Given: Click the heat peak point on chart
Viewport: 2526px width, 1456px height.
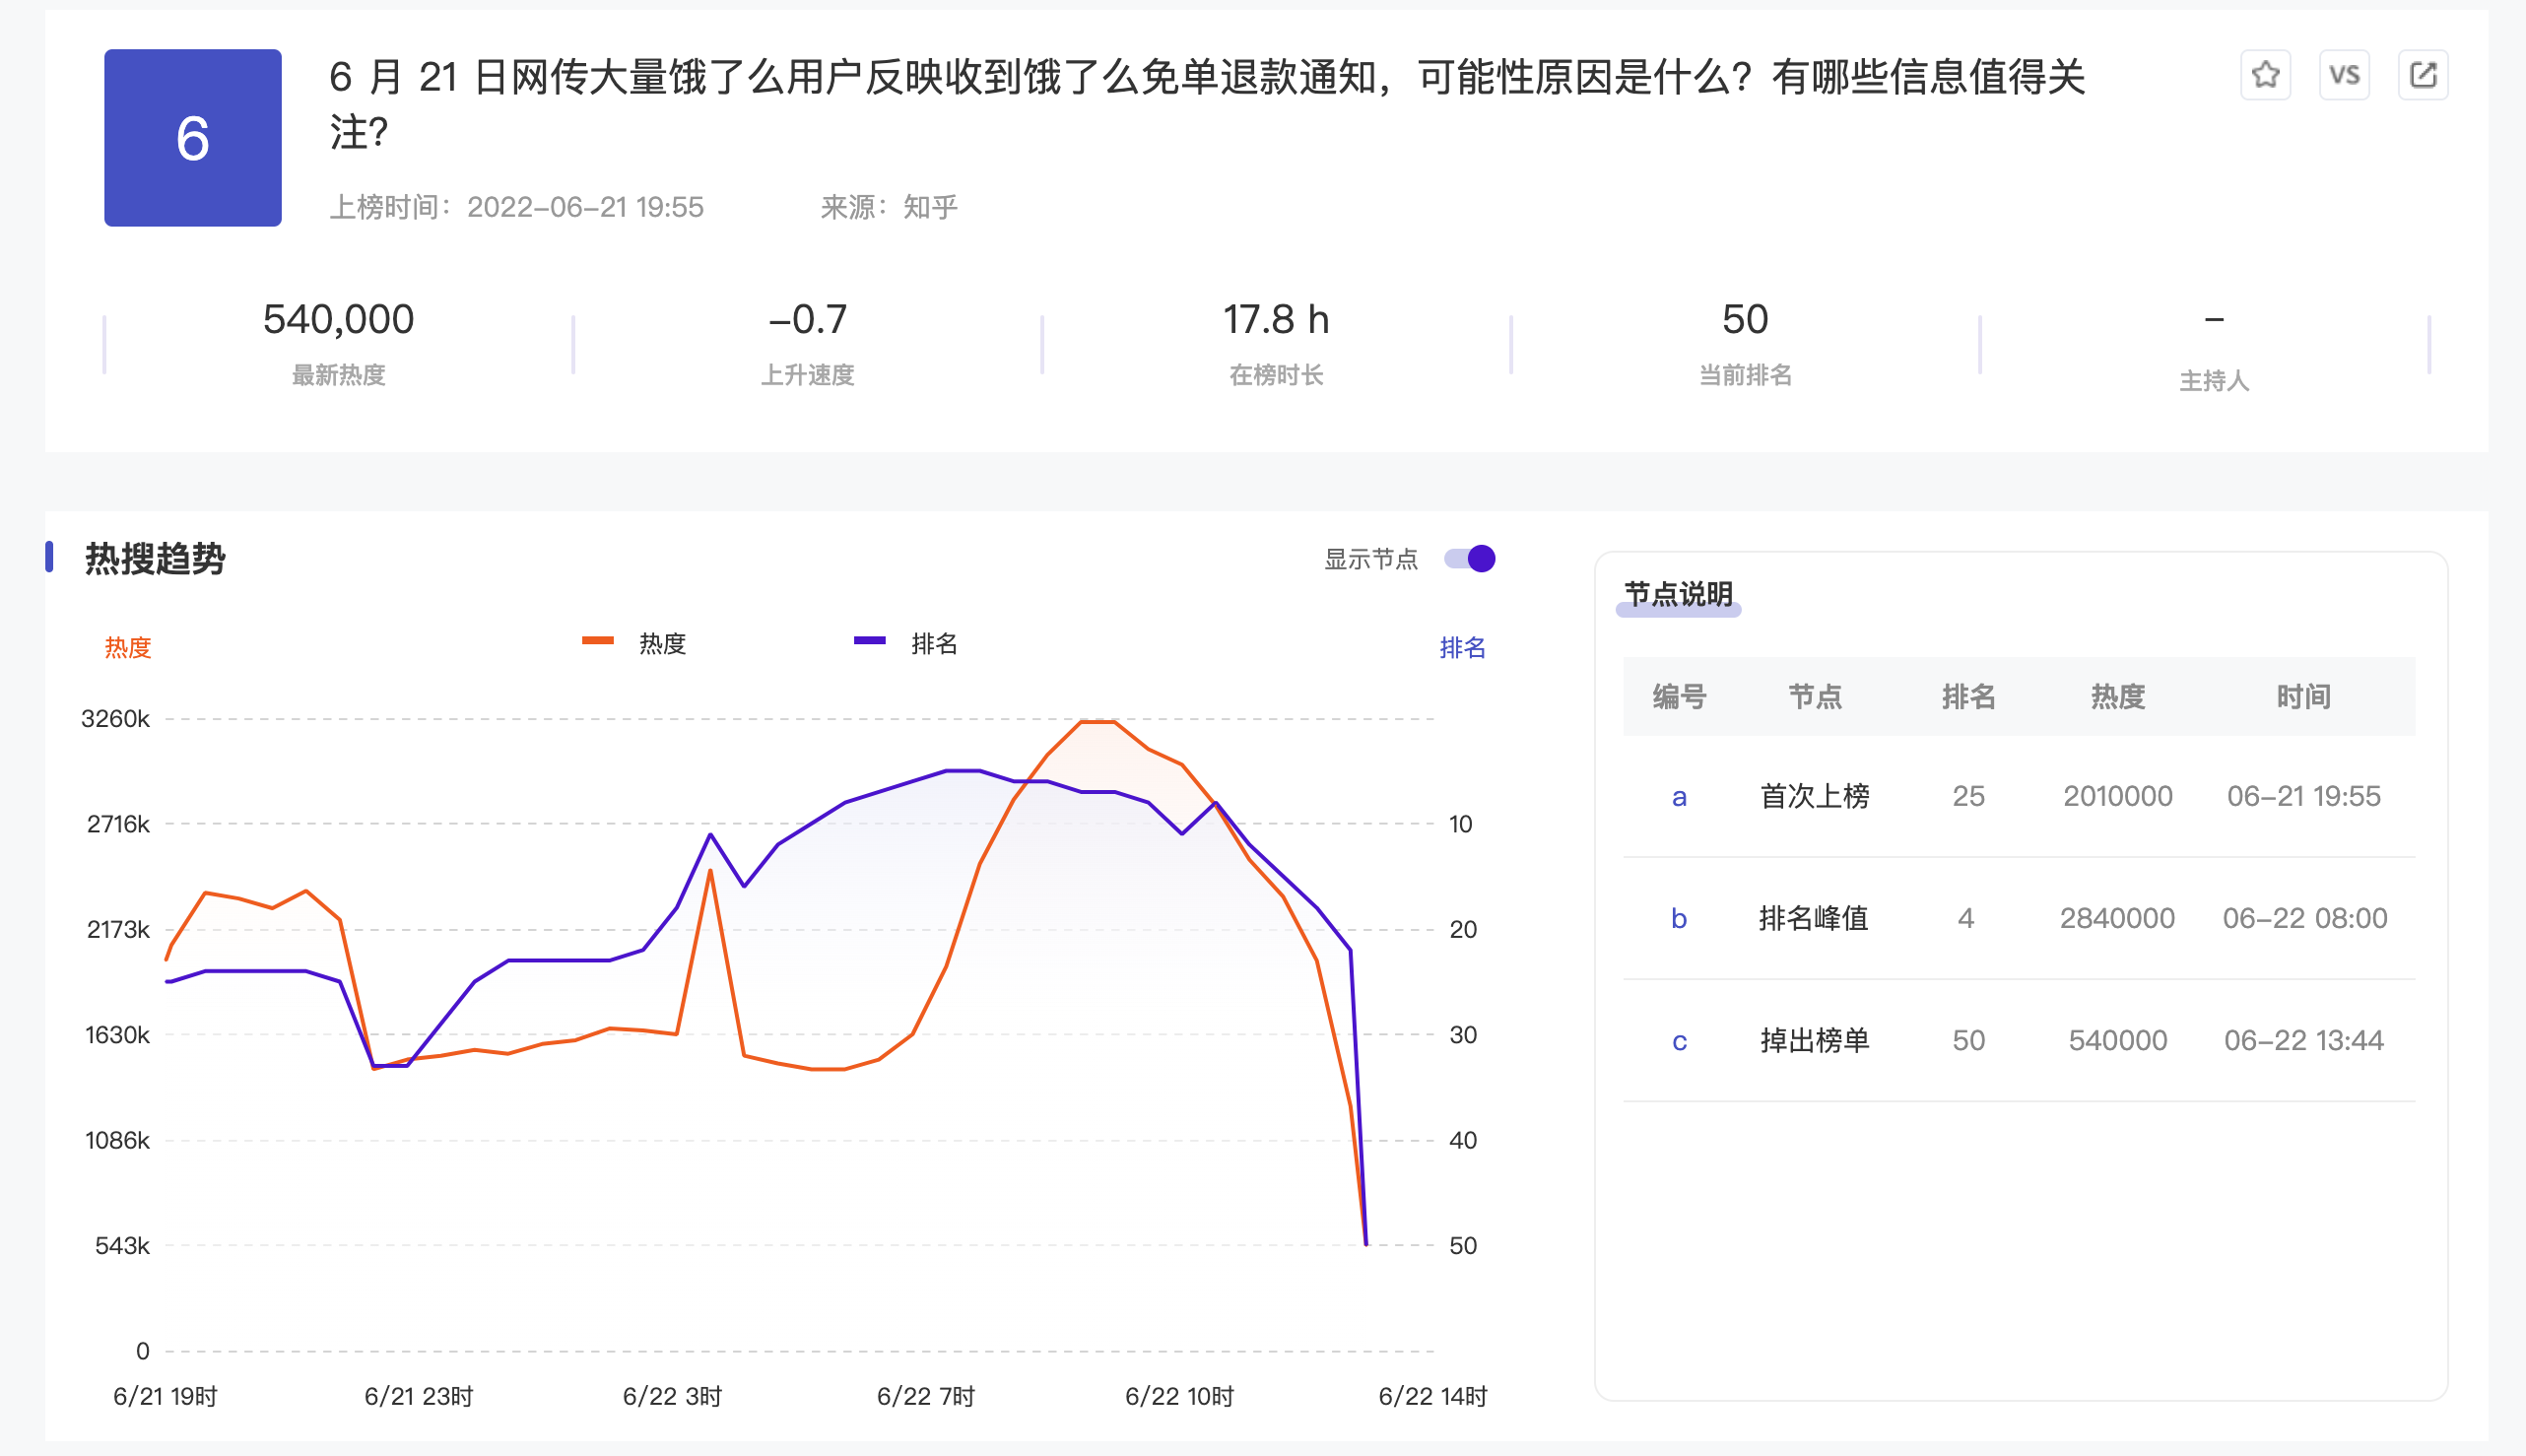Looking at the screenshot, I should (x=1097, y=720).
